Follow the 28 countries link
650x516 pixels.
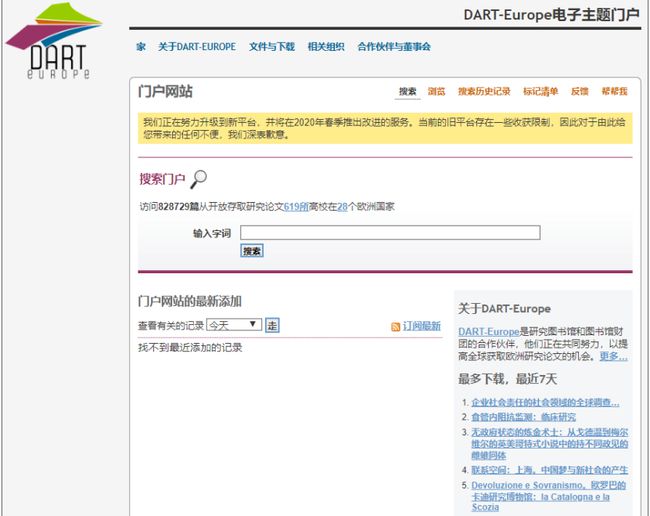342,206
